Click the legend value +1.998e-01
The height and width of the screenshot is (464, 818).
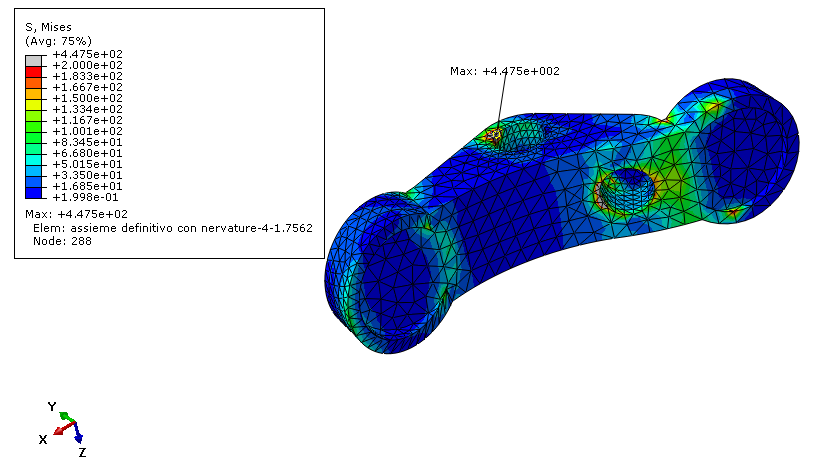click(x=86, y=197)
